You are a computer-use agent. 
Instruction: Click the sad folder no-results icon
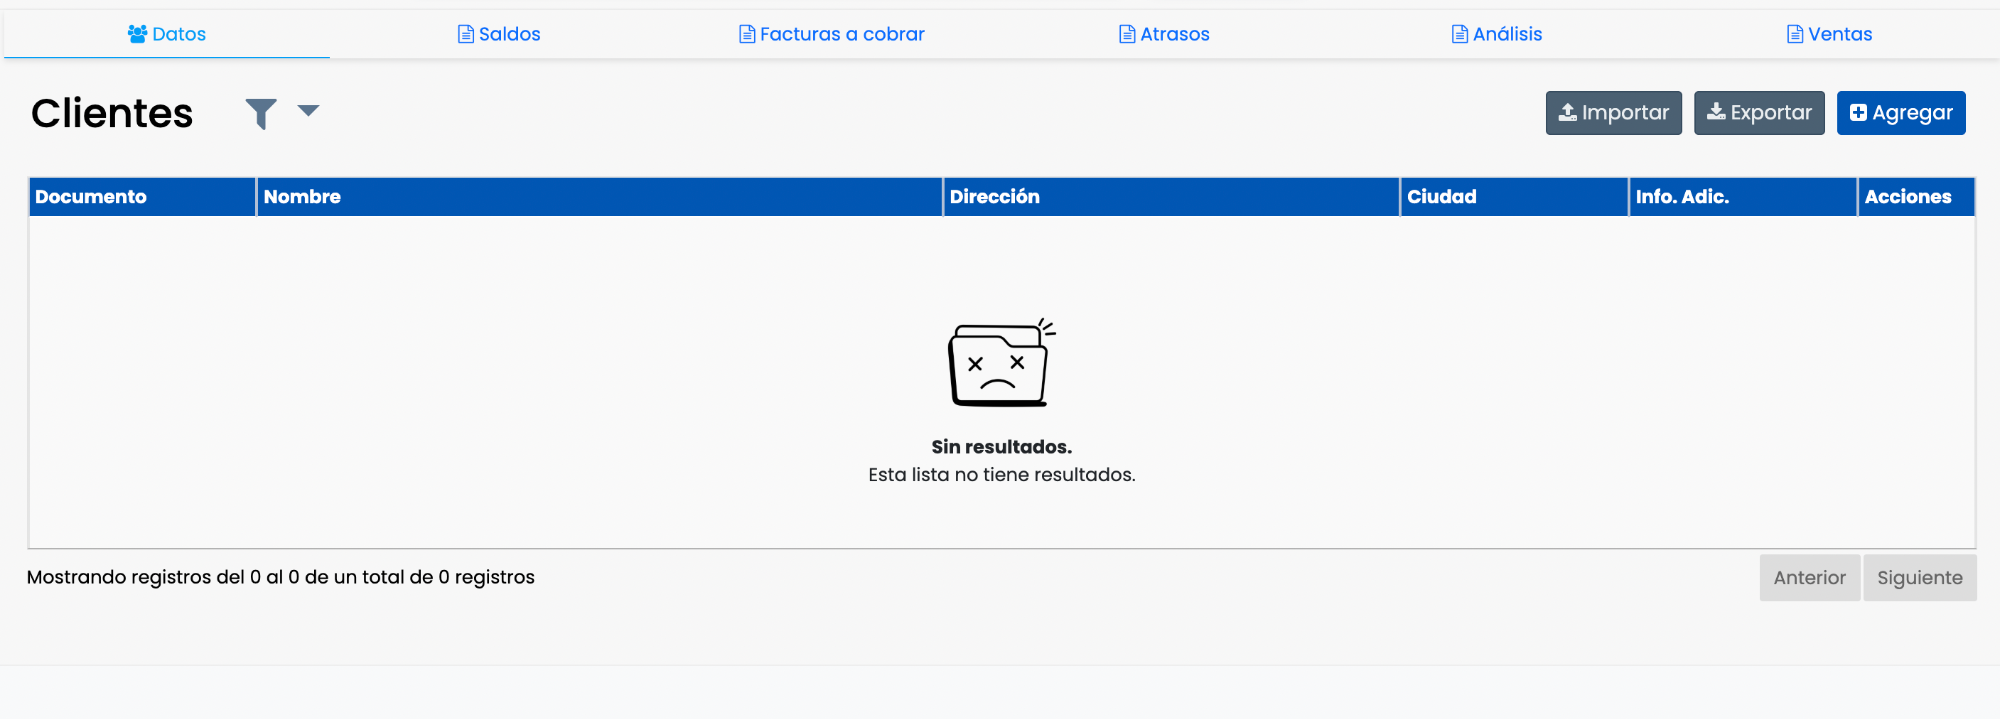1000,364
